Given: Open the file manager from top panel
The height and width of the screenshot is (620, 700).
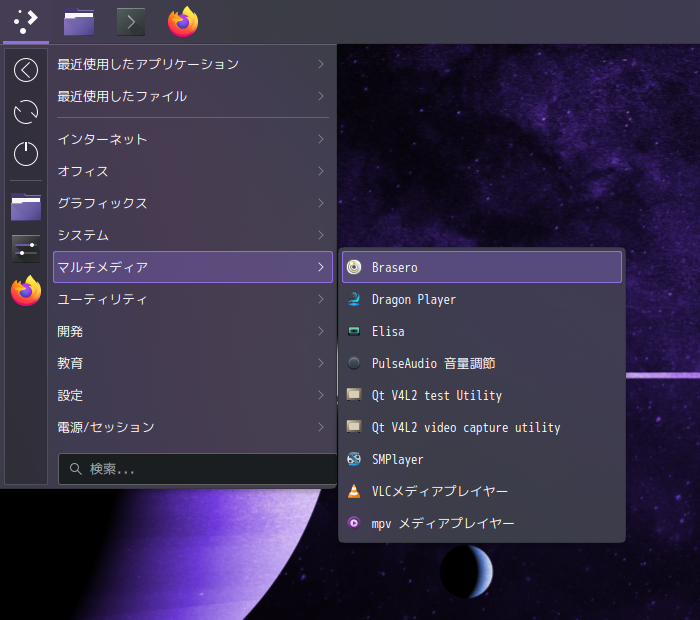Looking at the screenshot, I should click(79, 22).
